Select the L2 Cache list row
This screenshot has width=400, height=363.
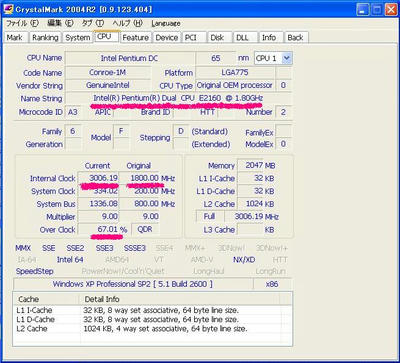coord(152,329)
